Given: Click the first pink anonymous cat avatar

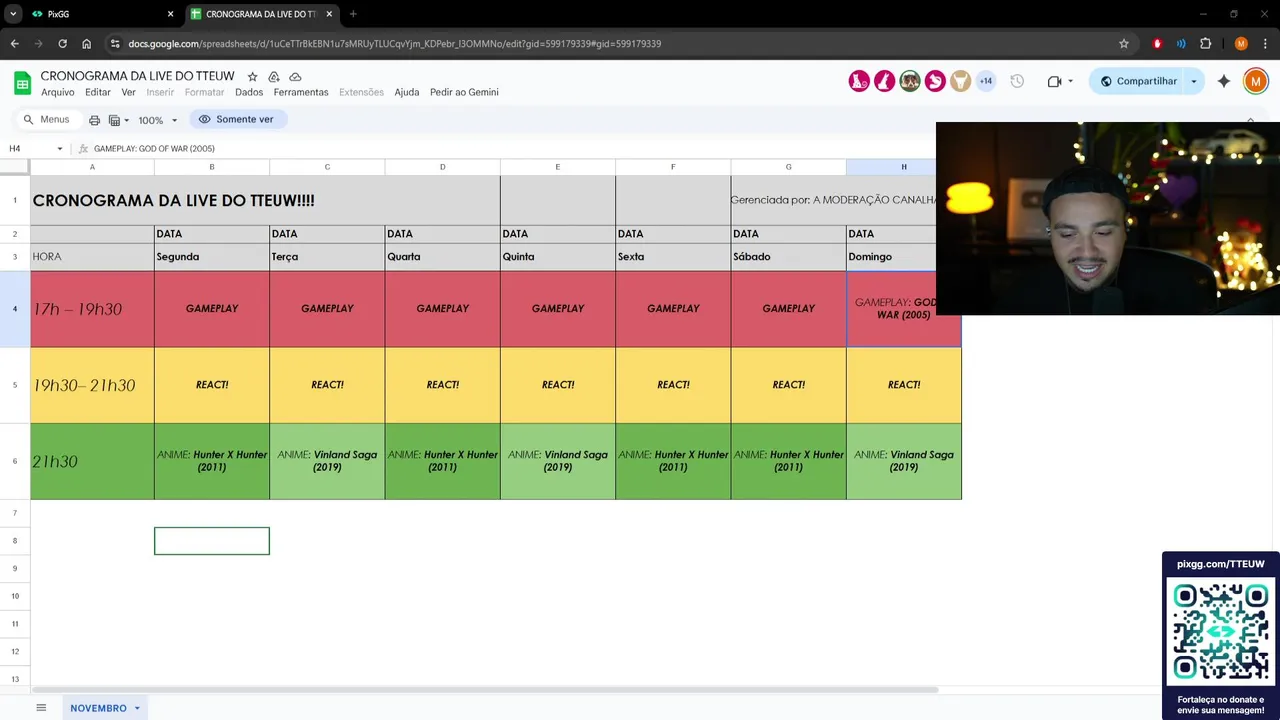Looking at the screenshot, I should (859, 81).
